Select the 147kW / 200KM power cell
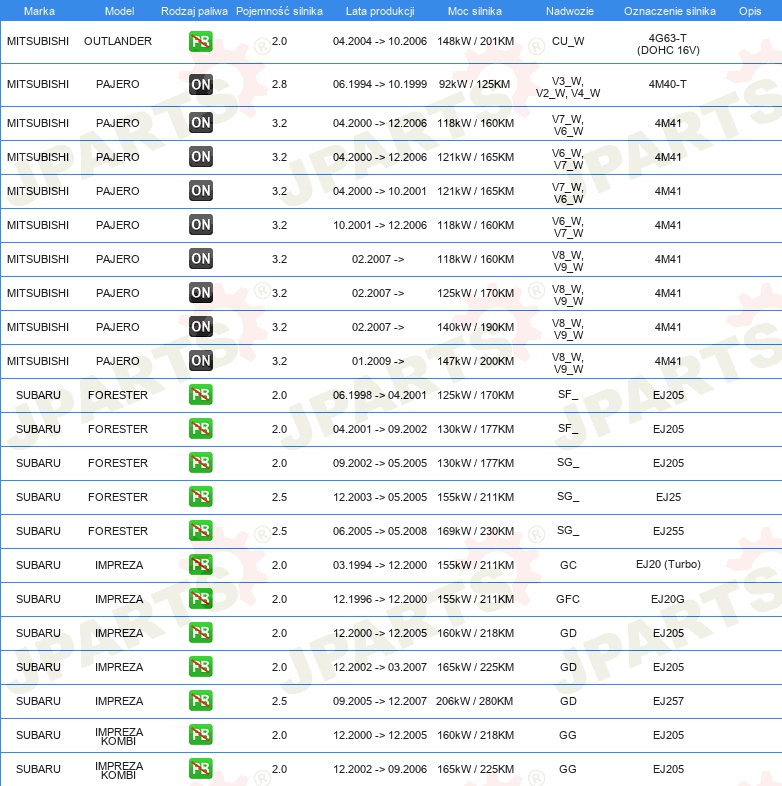 [475, 361]
